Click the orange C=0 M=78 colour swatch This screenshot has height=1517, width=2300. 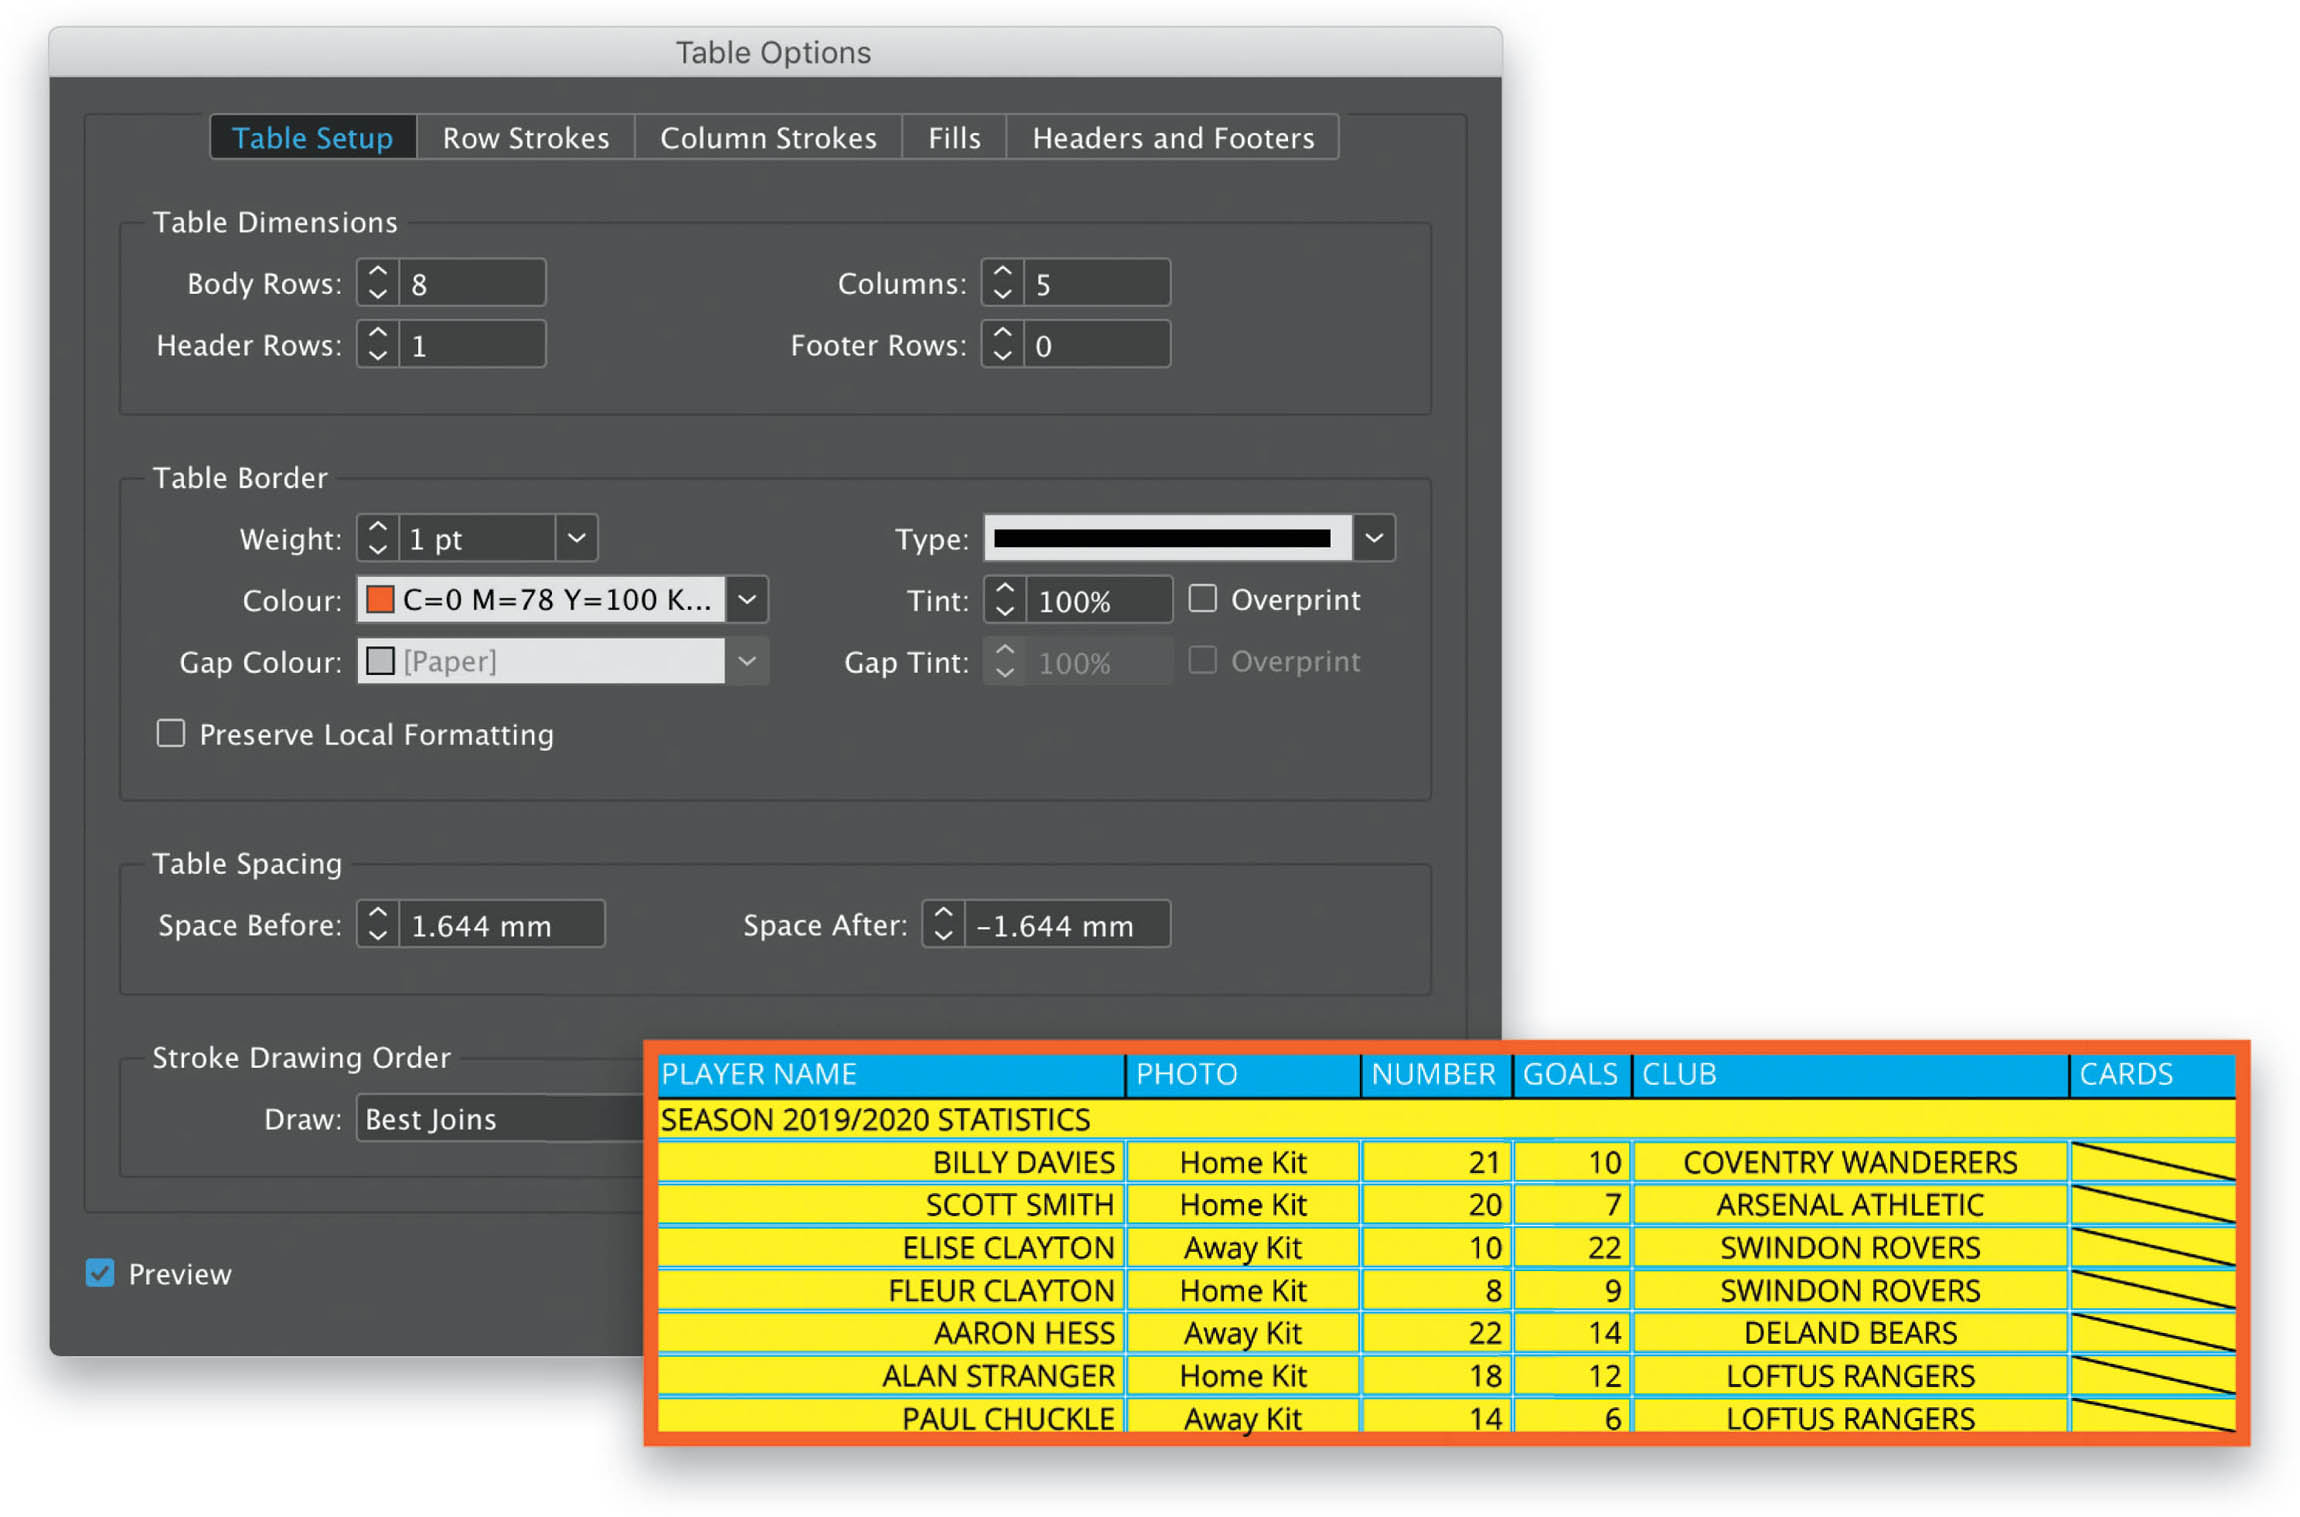(x=381, y=599)
